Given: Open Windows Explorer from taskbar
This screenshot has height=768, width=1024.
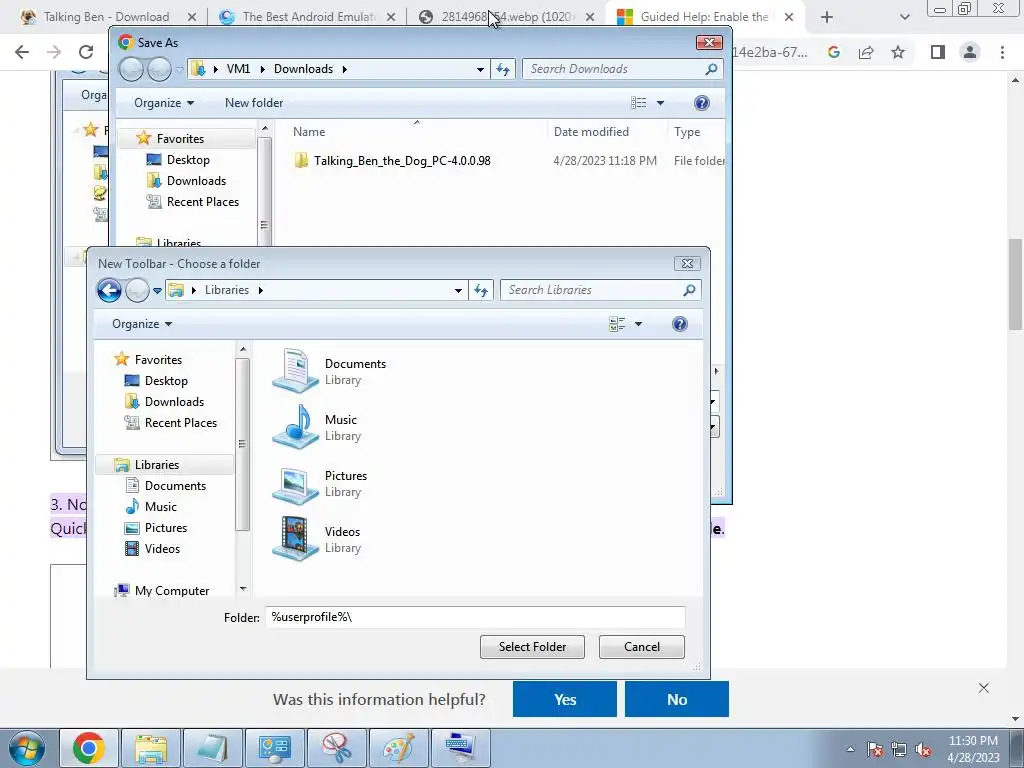Looking at the screenshot, I should pyautogui.click(x=151, y=748).
